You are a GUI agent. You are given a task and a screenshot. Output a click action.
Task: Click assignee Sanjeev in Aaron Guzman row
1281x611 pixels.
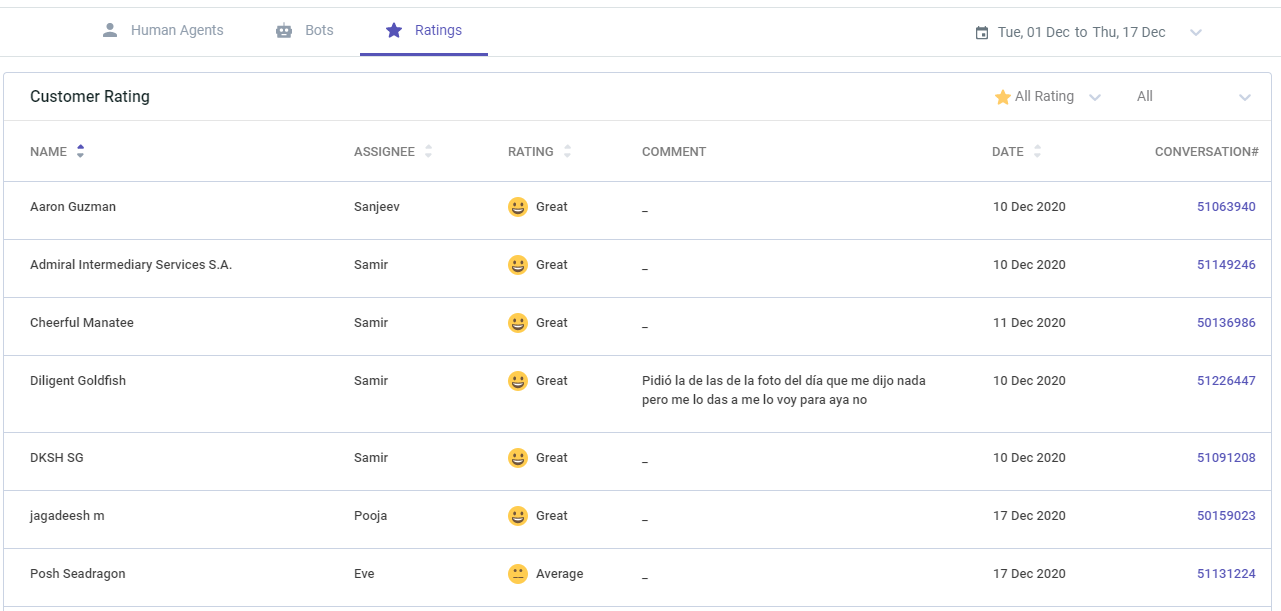pyautogui.click(x=376, y=207)
